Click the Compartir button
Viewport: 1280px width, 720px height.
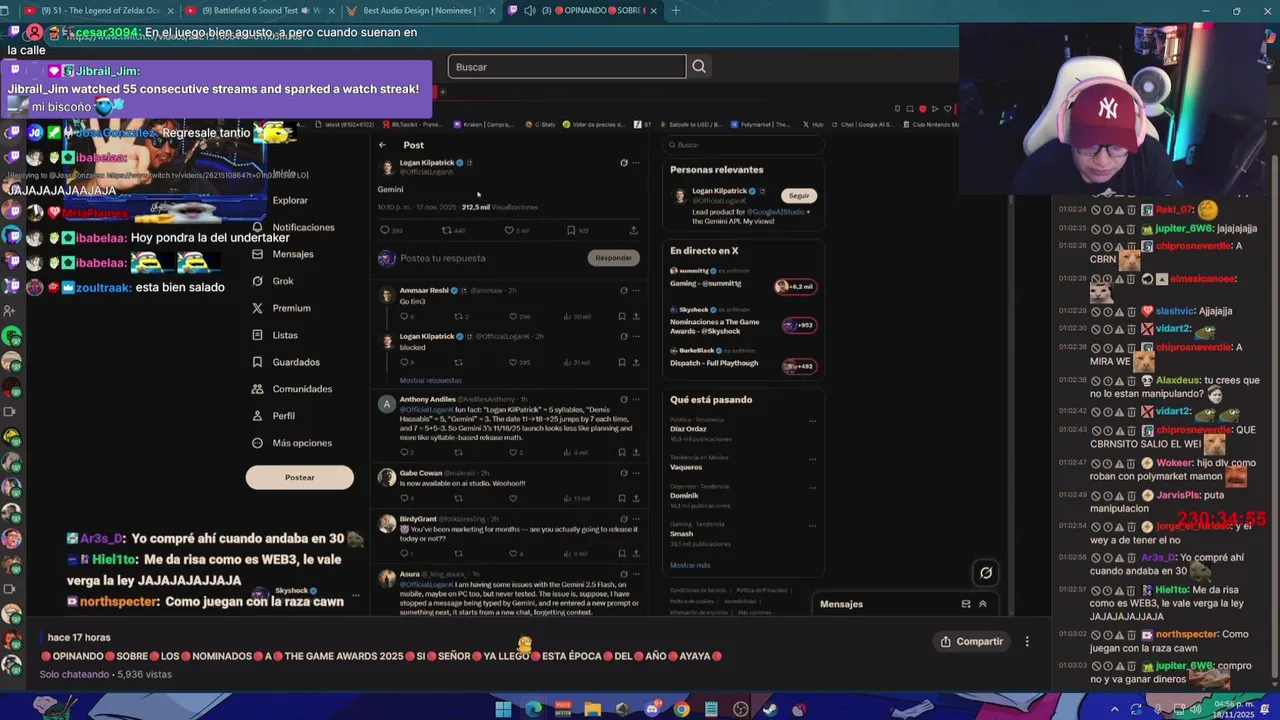coord(972,642)
